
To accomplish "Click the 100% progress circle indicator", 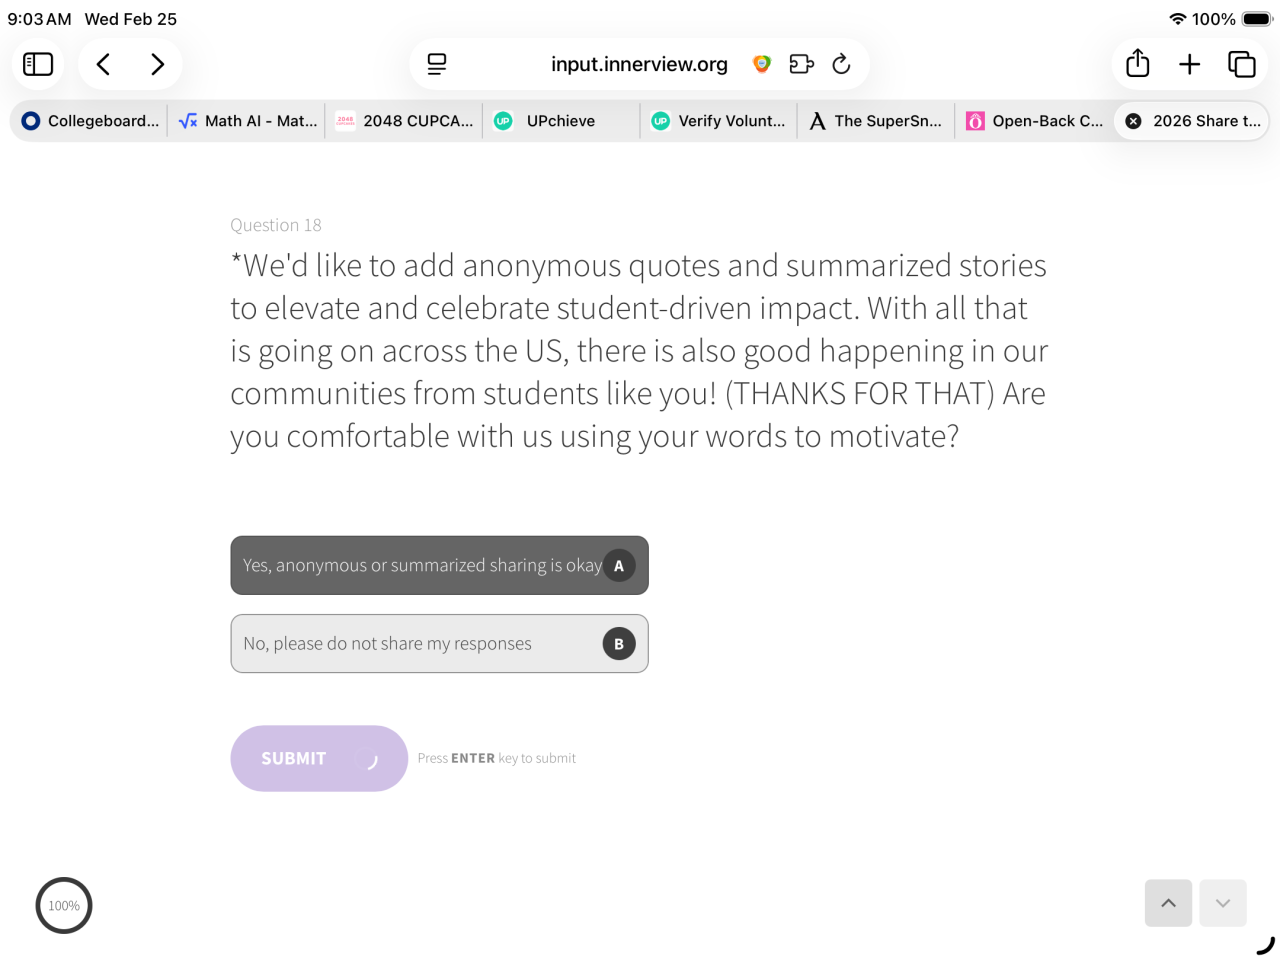I will (x=64, y=905).
